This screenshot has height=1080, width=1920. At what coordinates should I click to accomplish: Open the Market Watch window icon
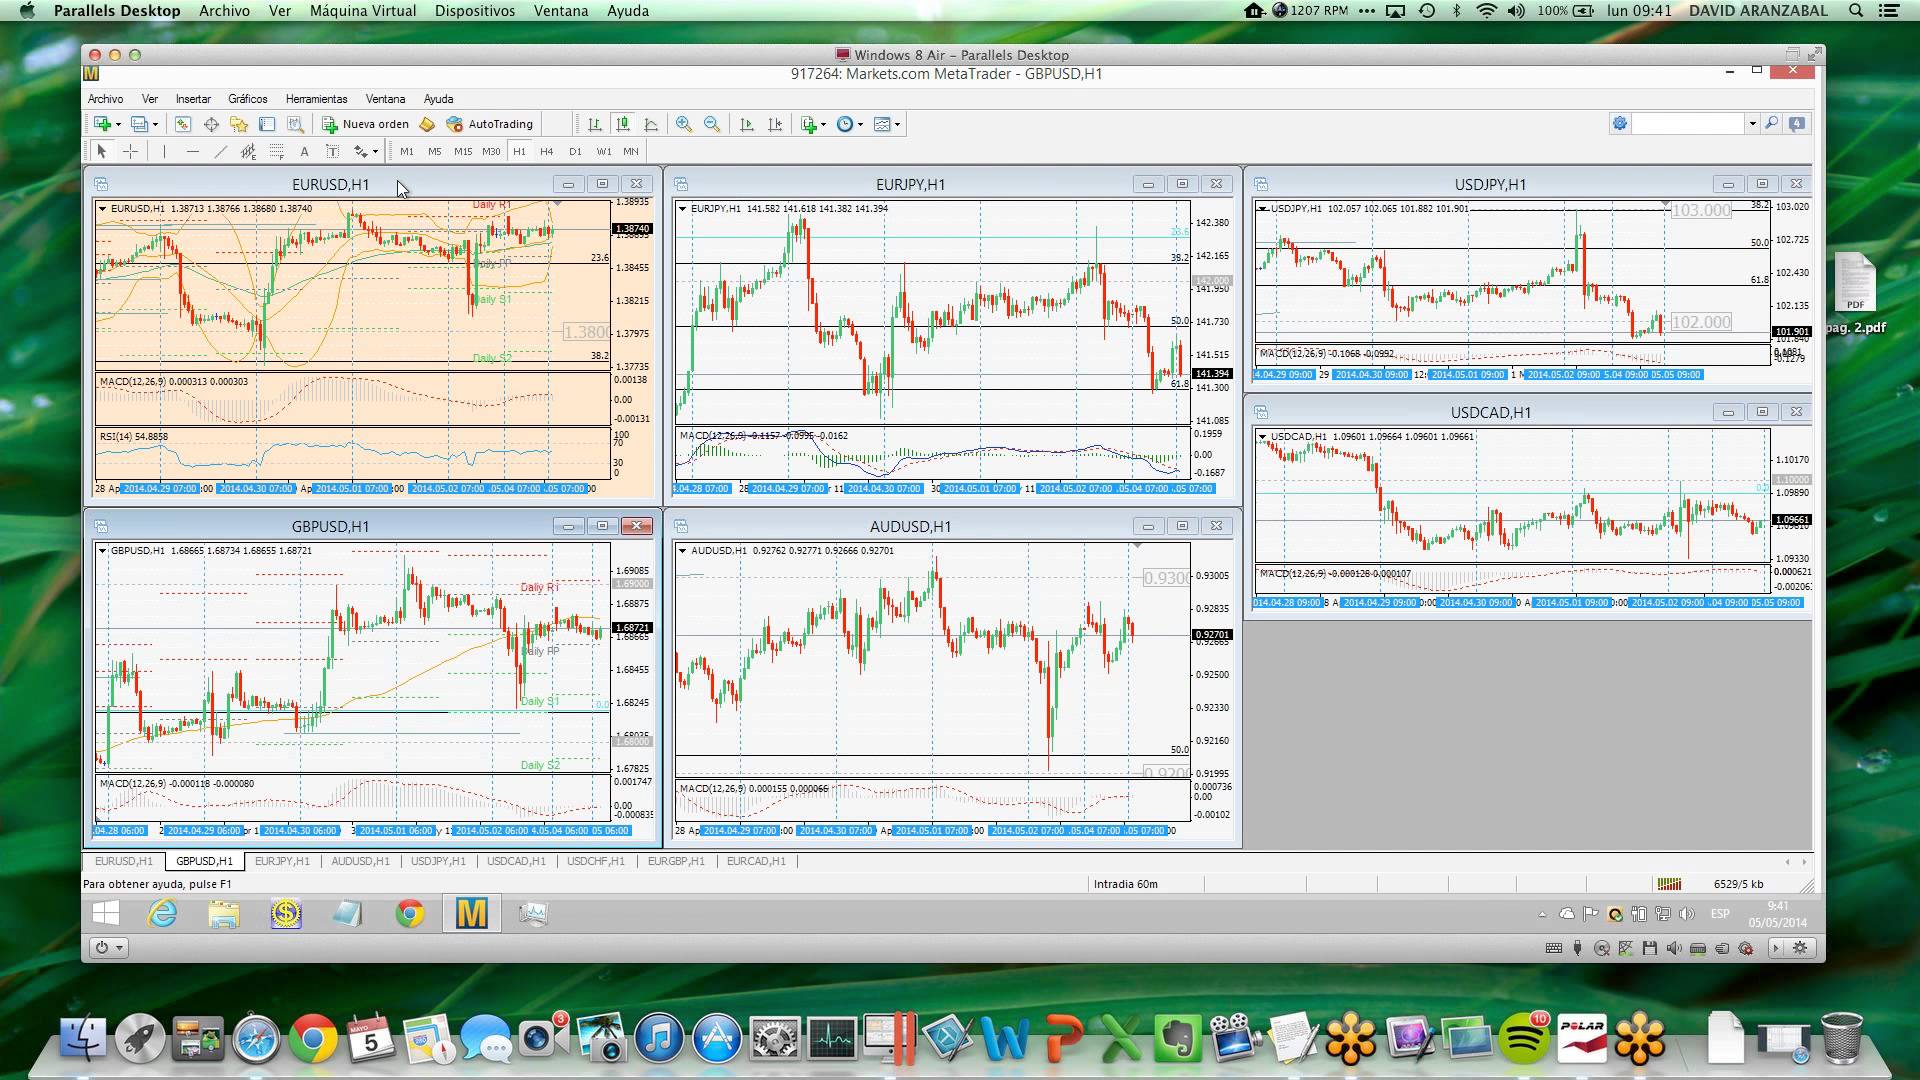point(183,124)
